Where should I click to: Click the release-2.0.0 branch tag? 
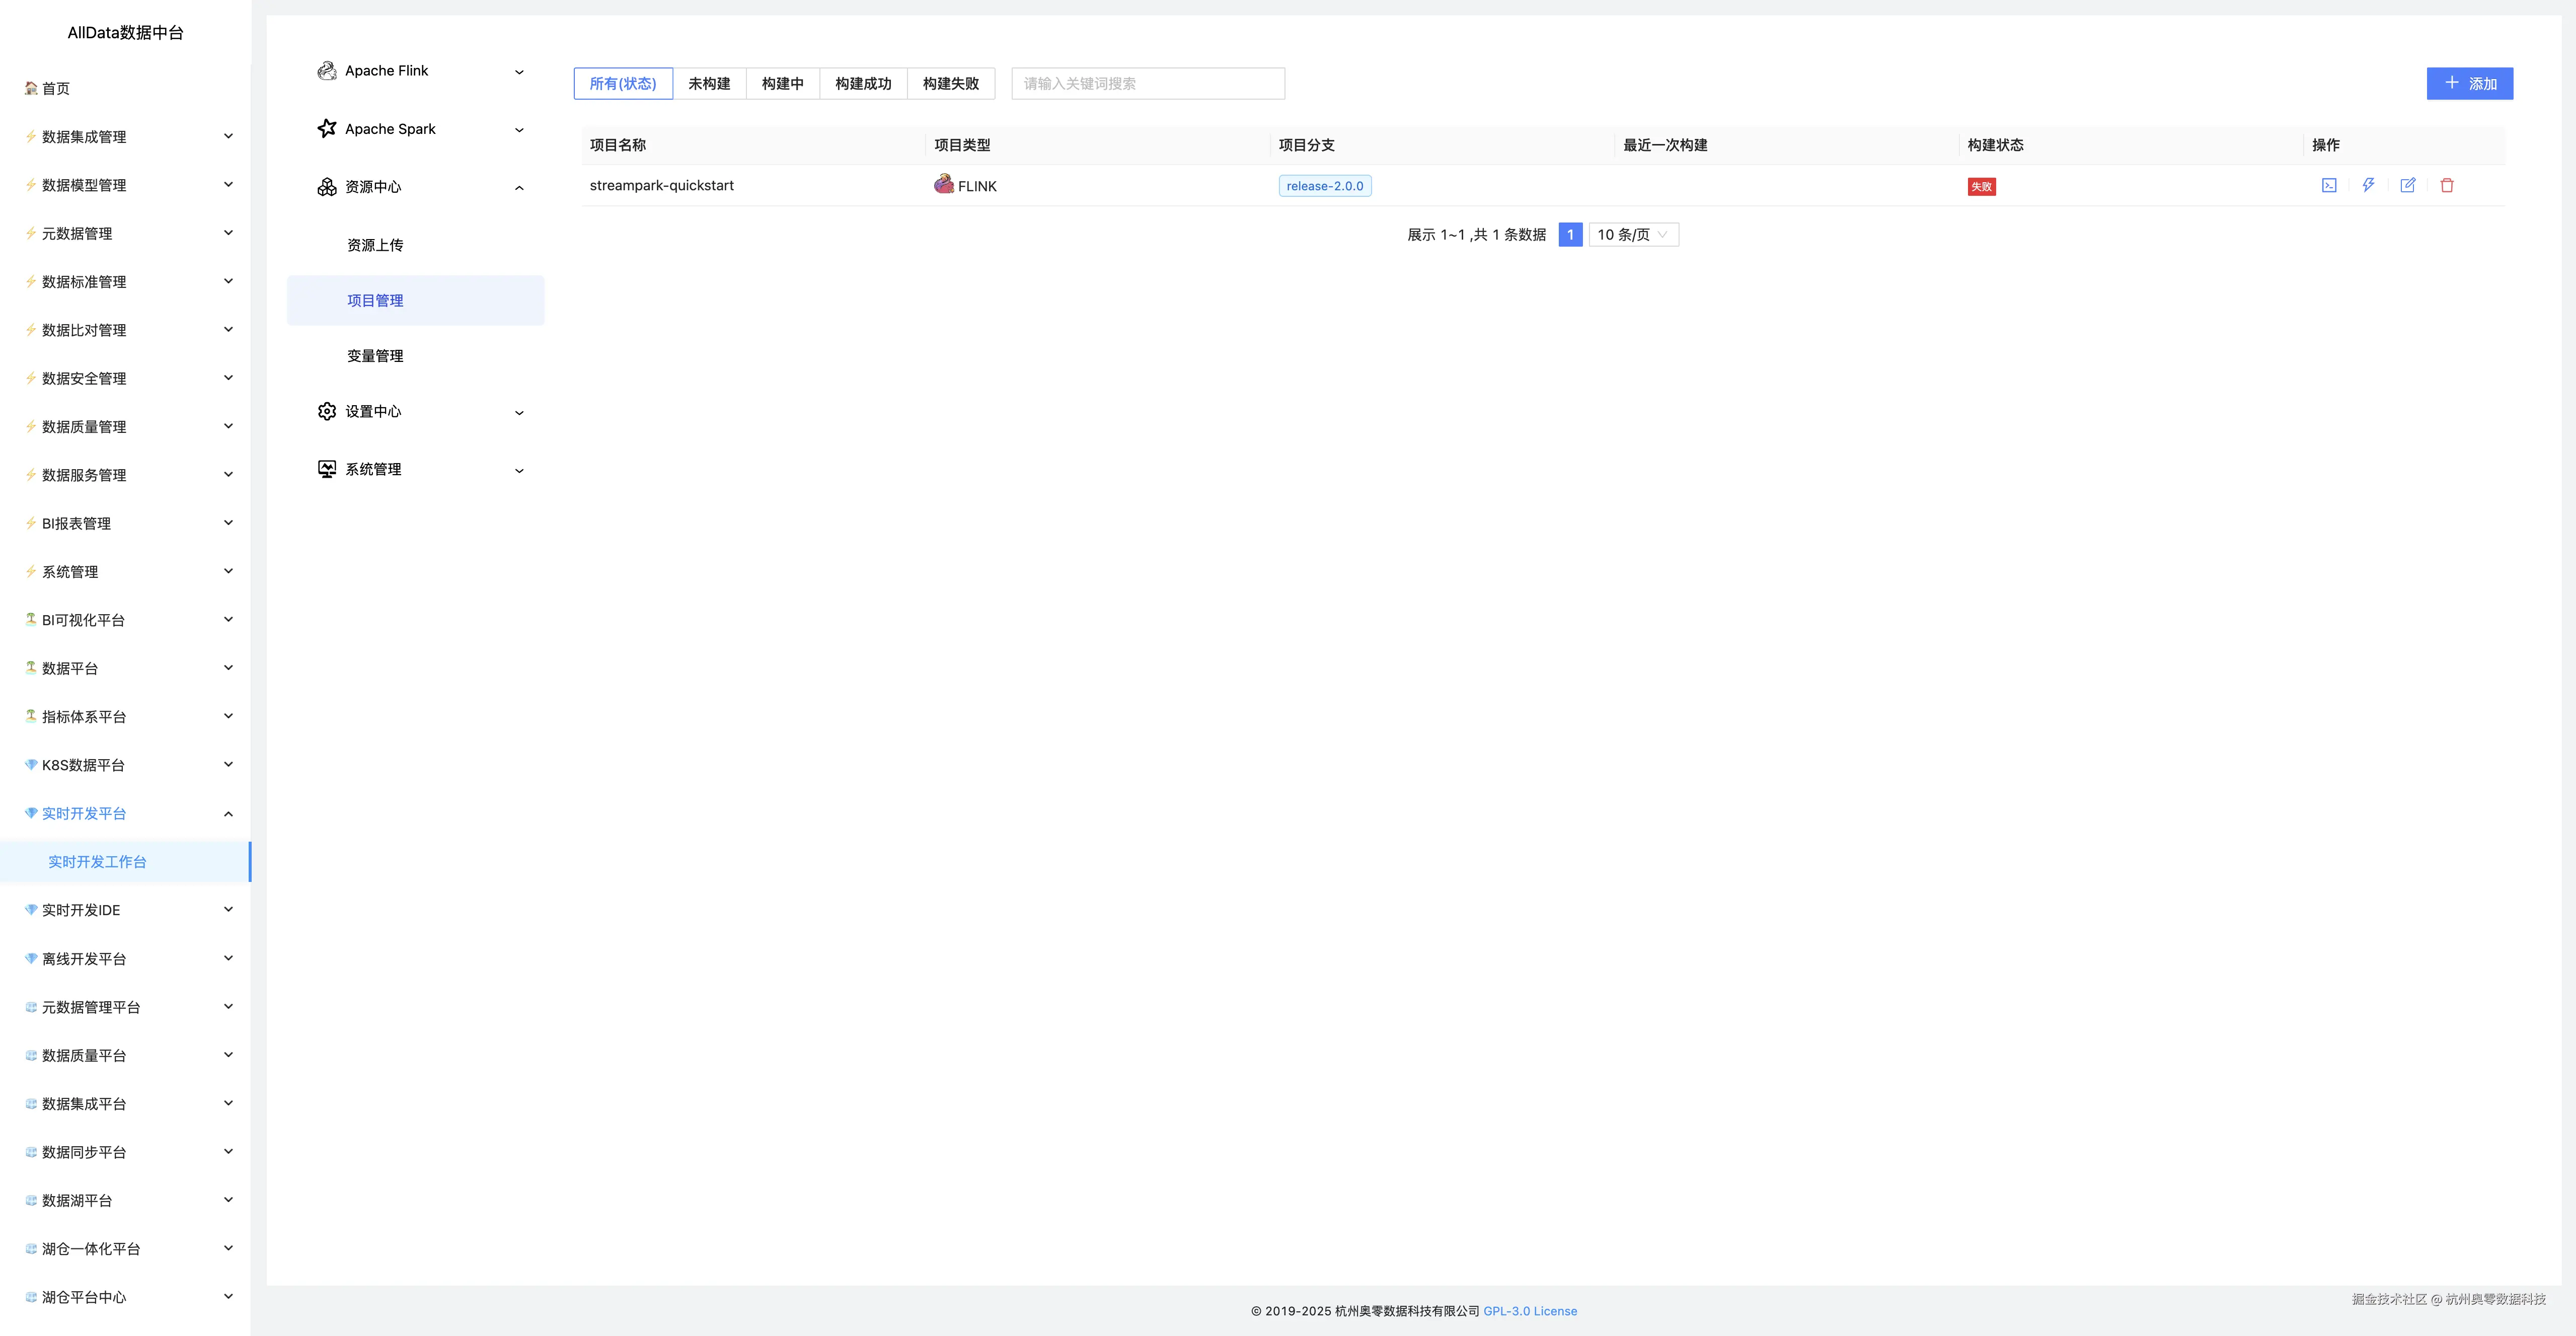(x=1324, y=186)
